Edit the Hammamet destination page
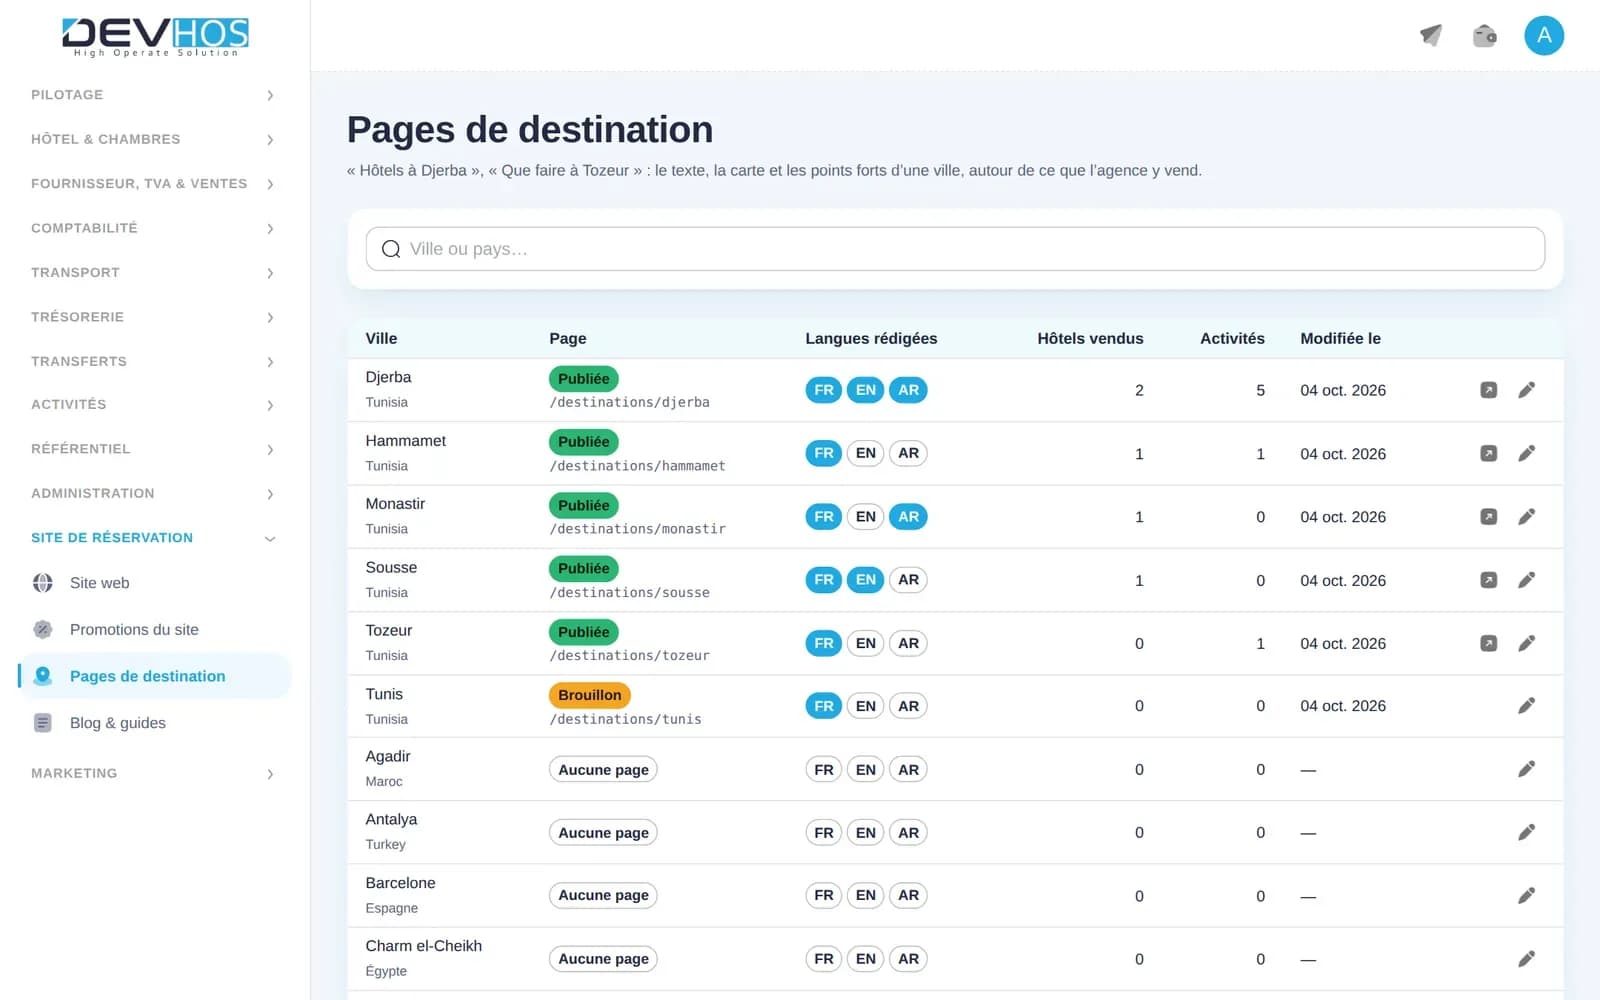 pyautogui.click(x=1526, y=453)
